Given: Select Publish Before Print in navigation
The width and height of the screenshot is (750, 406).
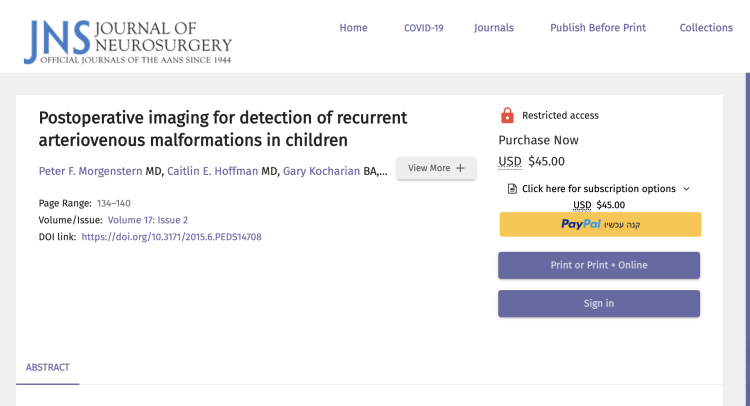Looking at the screenshot, I should point(597,28).
